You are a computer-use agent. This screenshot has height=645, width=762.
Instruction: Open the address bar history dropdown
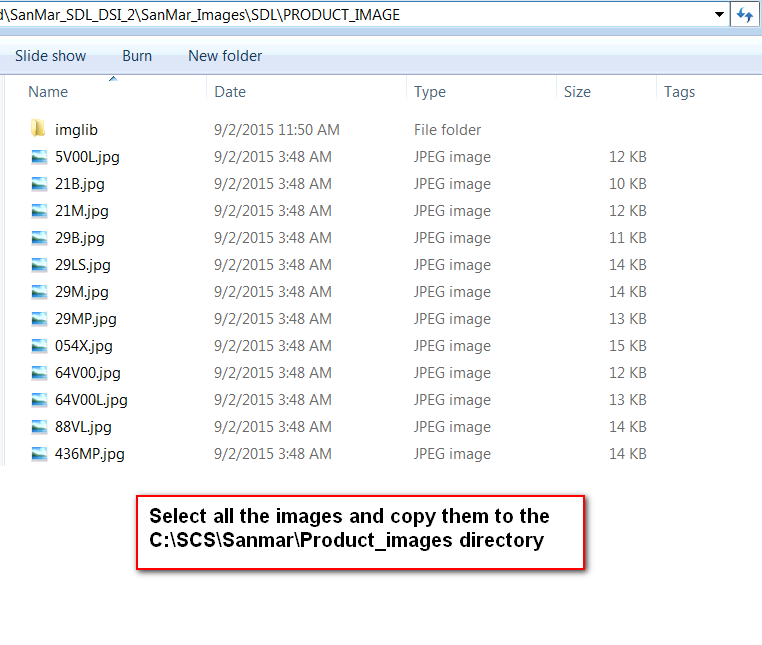719,15
